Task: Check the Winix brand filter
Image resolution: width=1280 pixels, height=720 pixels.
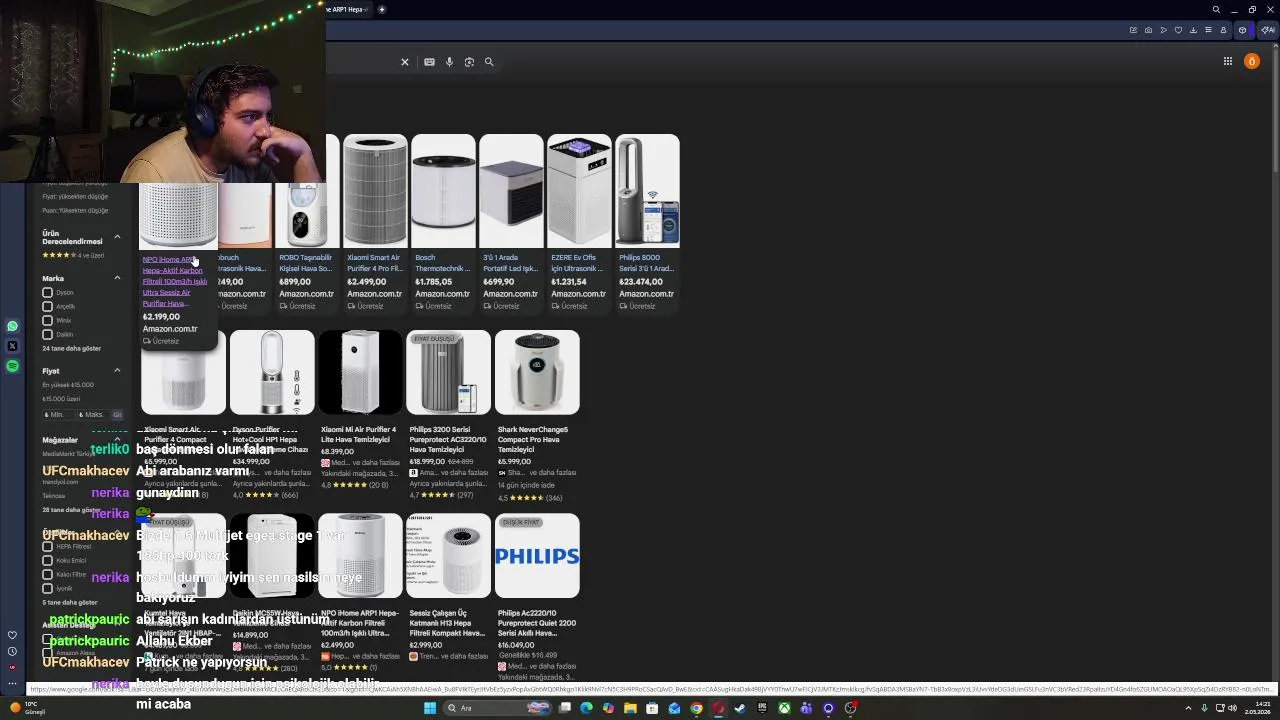Action: (x=47, y=321)
